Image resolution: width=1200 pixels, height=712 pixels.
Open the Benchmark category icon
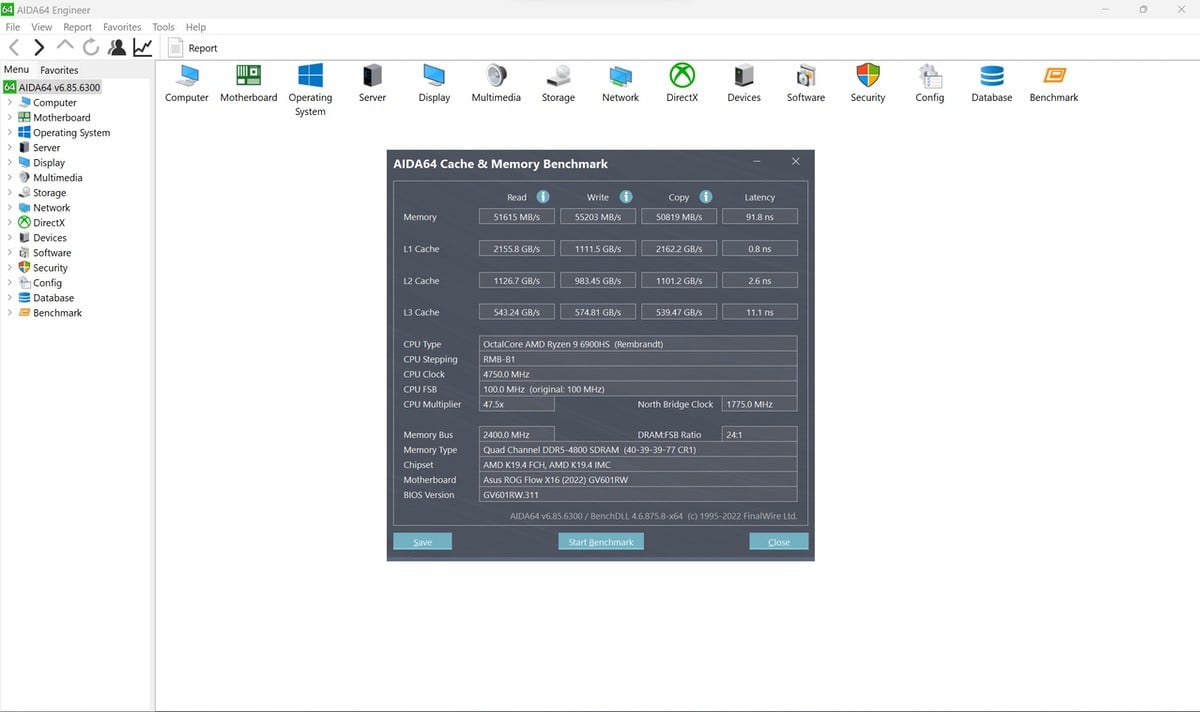(x=1054, y=75)
